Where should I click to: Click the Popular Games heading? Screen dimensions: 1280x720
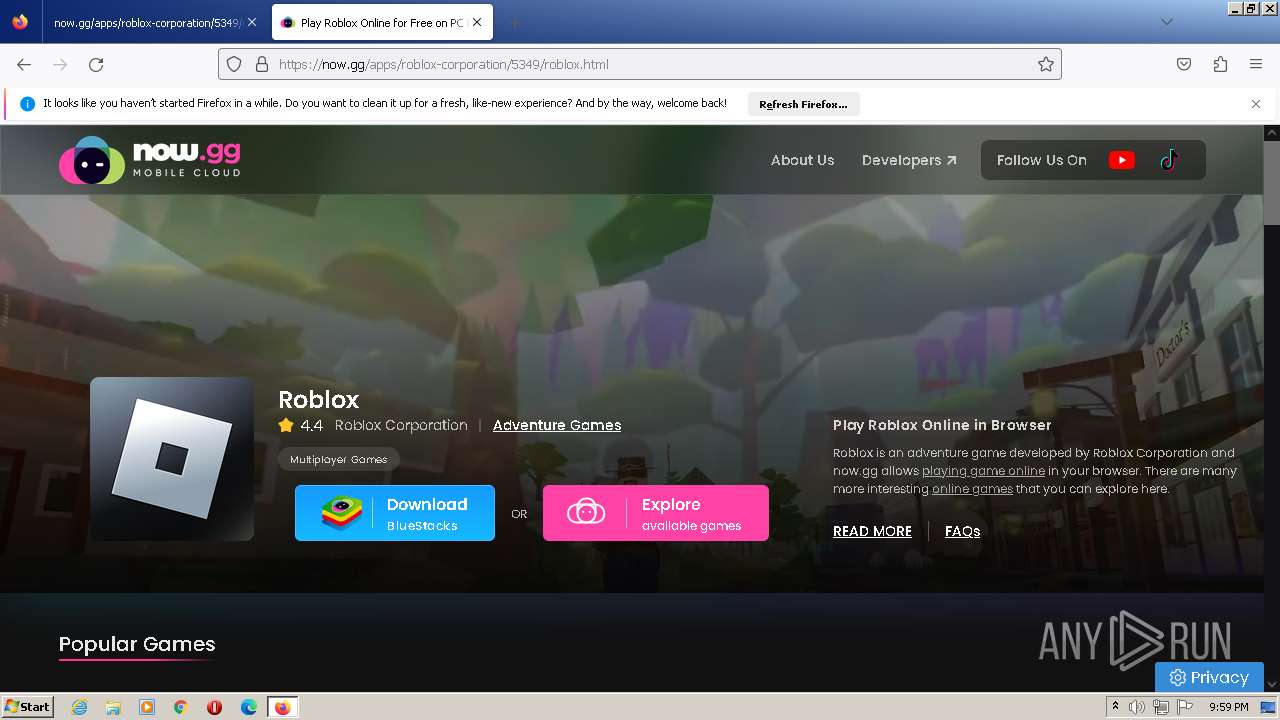(x=137, y=644)
